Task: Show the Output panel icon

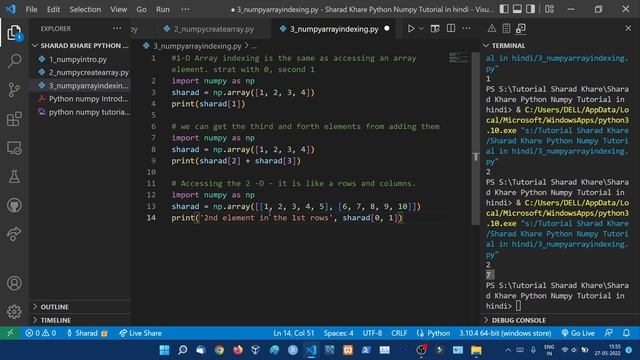Action: tap(506, 29)
